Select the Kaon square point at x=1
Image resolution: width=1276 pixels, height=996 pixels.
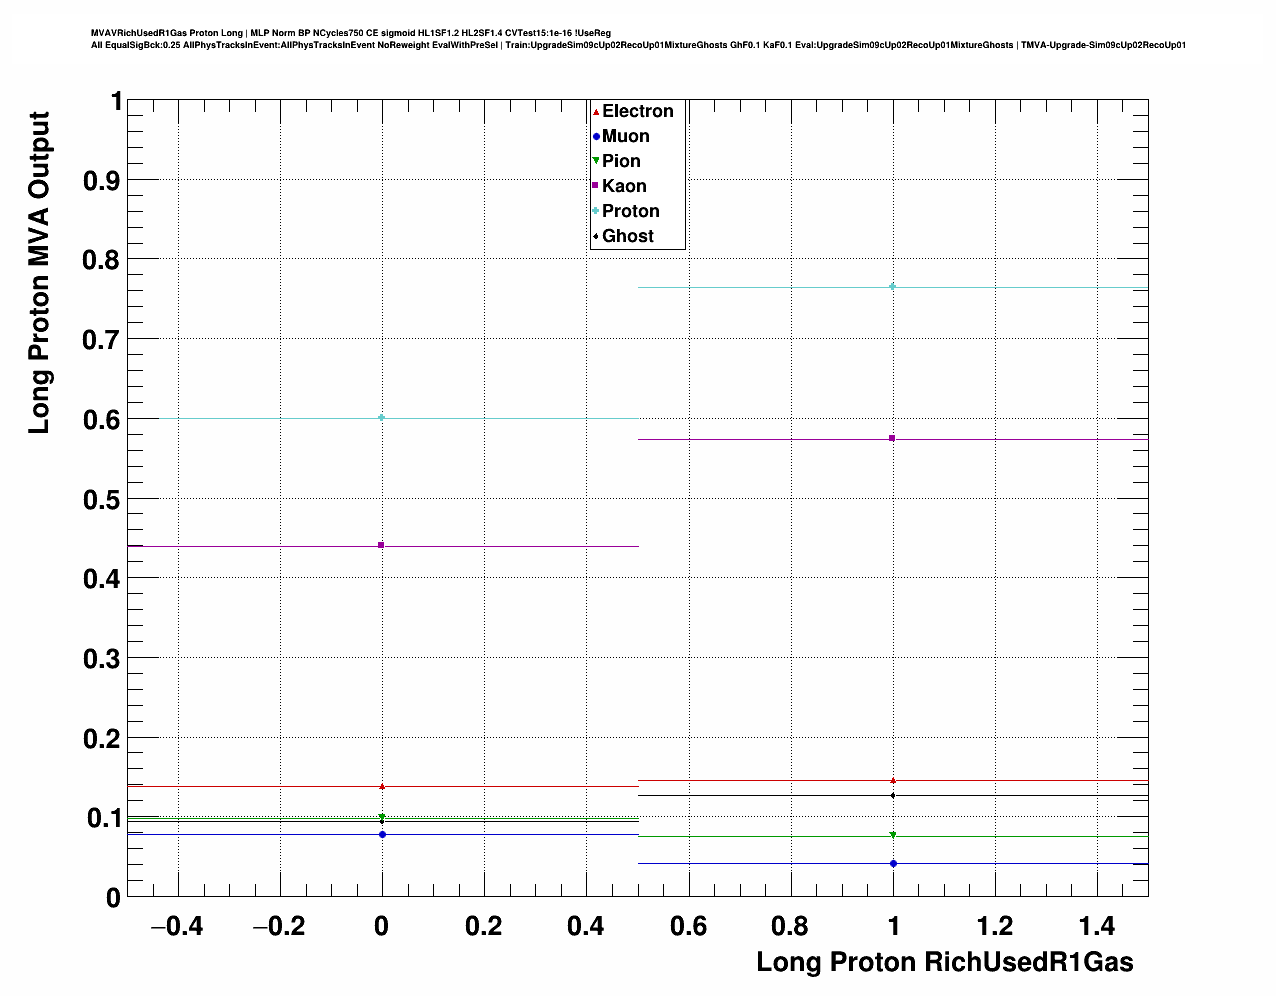click(x=892, y=438)
